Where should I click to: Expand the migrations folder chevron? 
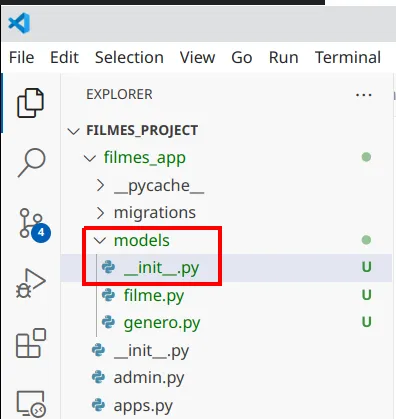[x=100, y=213]
